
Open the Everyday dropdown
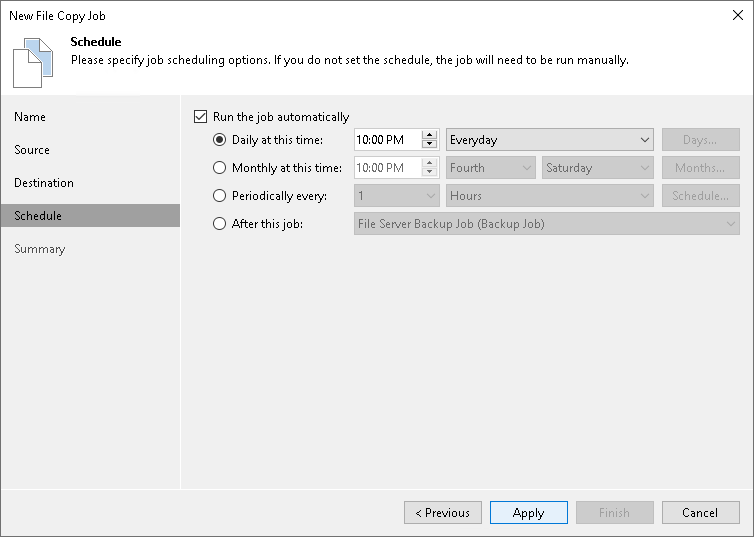550,140
